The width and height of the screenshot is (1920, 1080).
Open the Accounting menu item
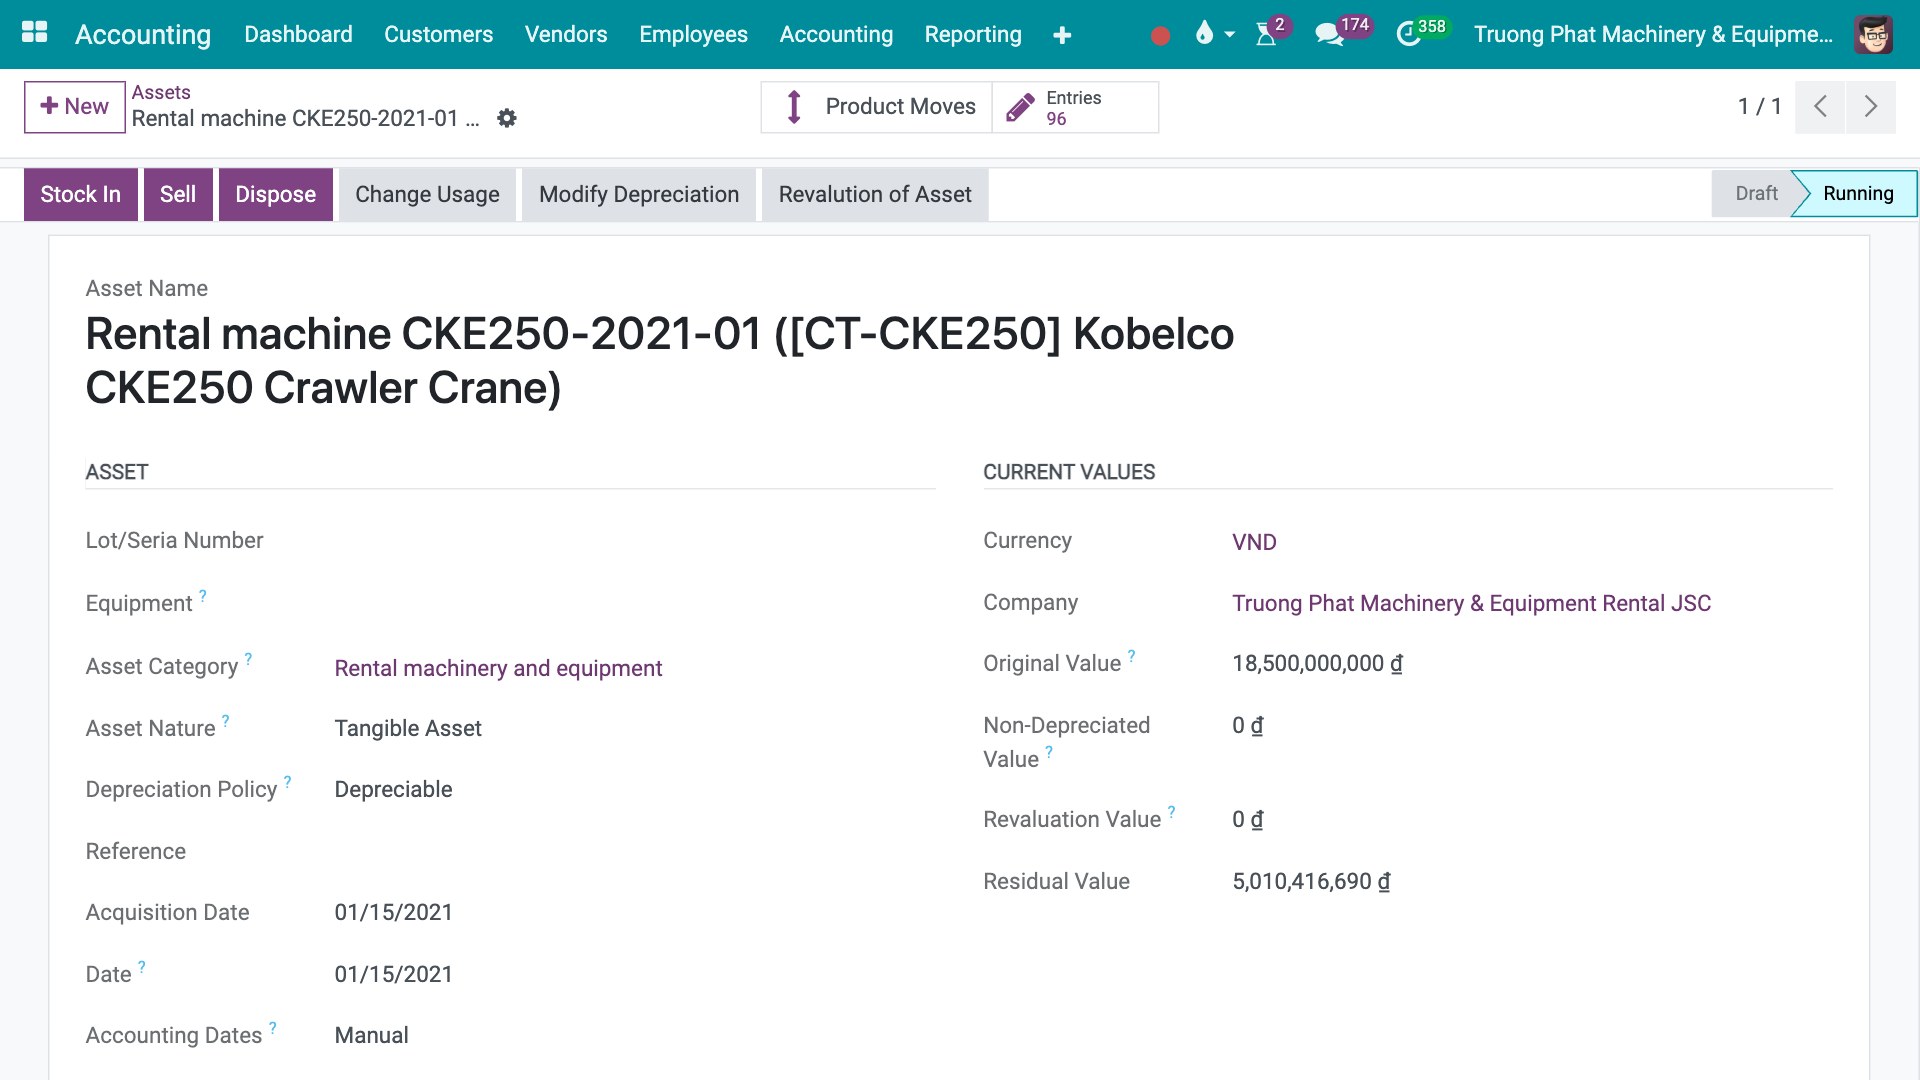[836, 34]
